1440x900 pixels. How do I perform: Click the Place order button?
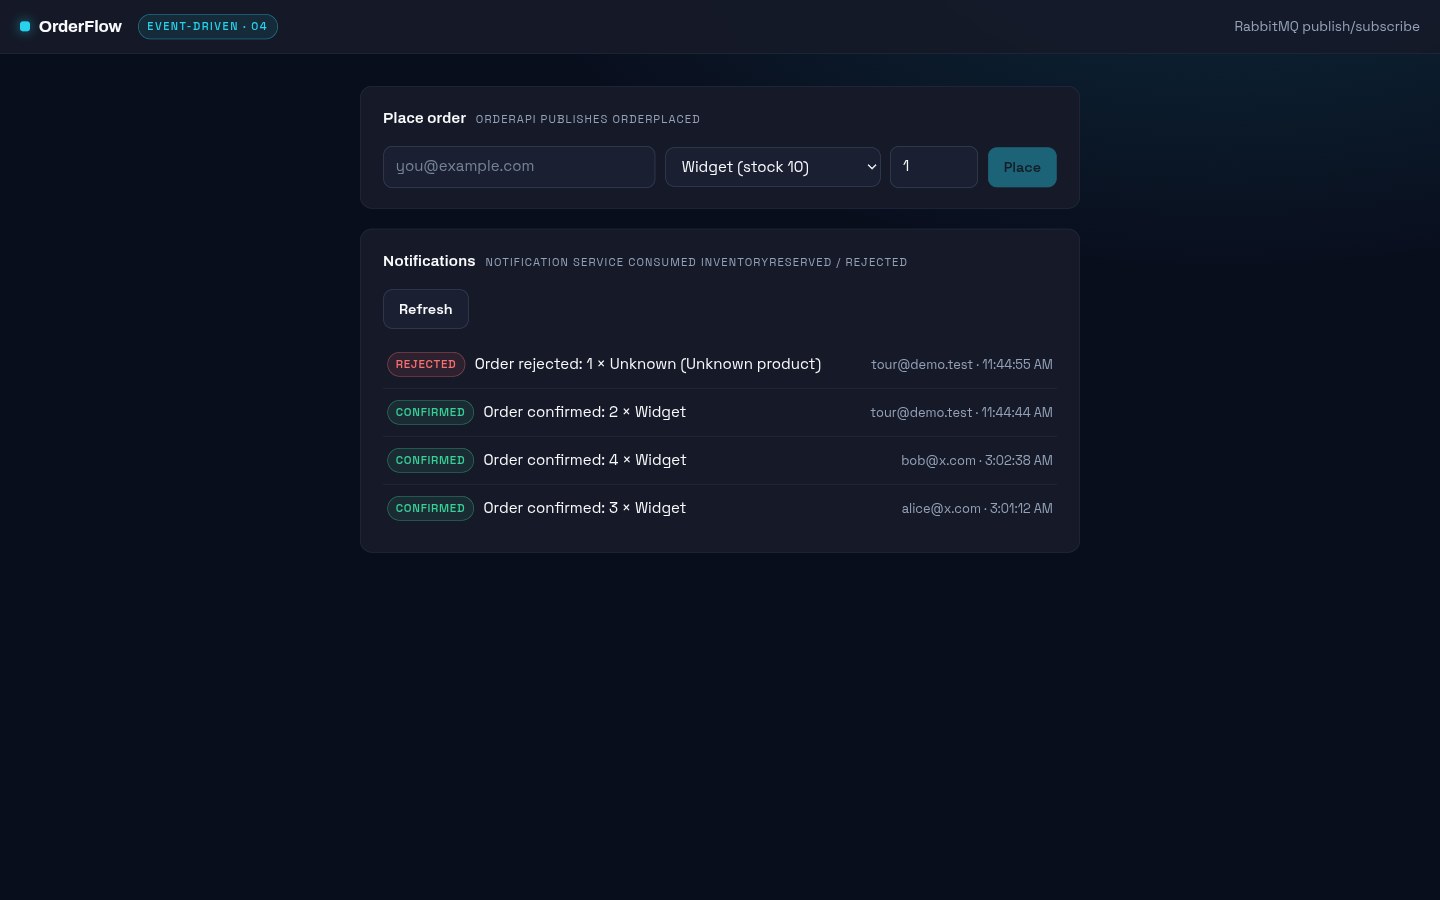[x=1022, y=167]
